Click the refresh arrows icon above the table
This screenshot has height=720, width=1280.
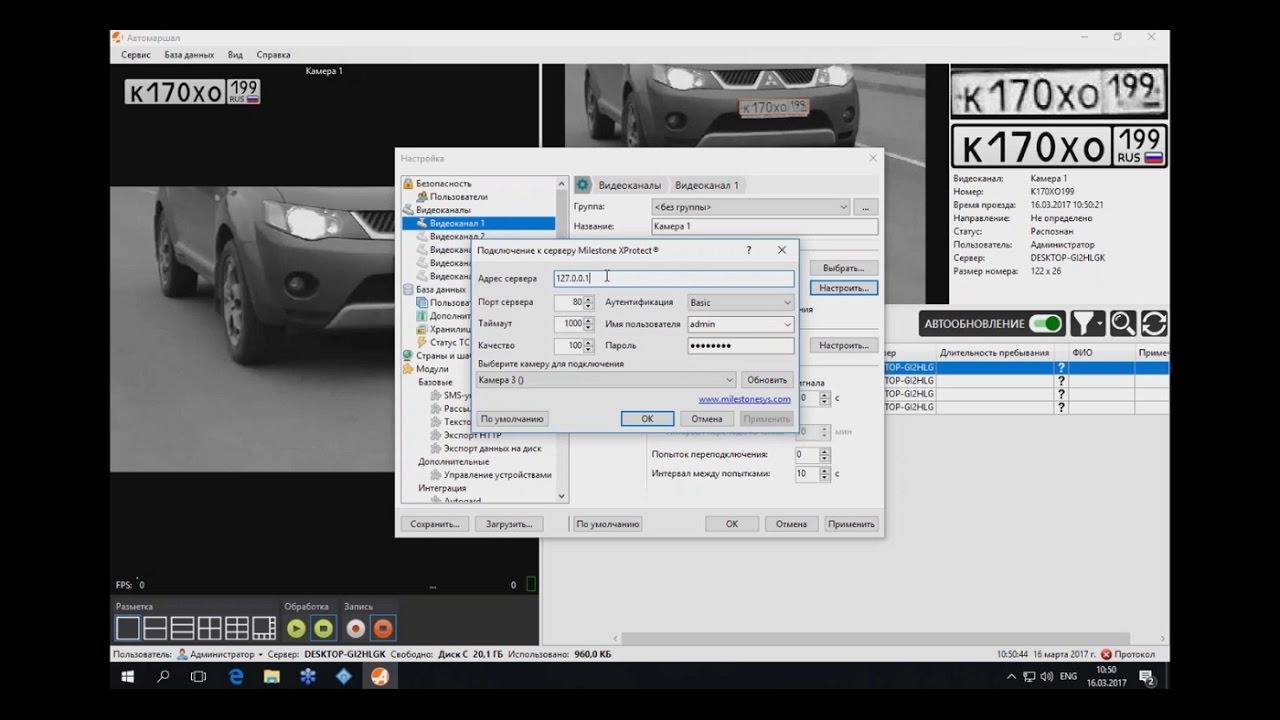[1153, 324]
